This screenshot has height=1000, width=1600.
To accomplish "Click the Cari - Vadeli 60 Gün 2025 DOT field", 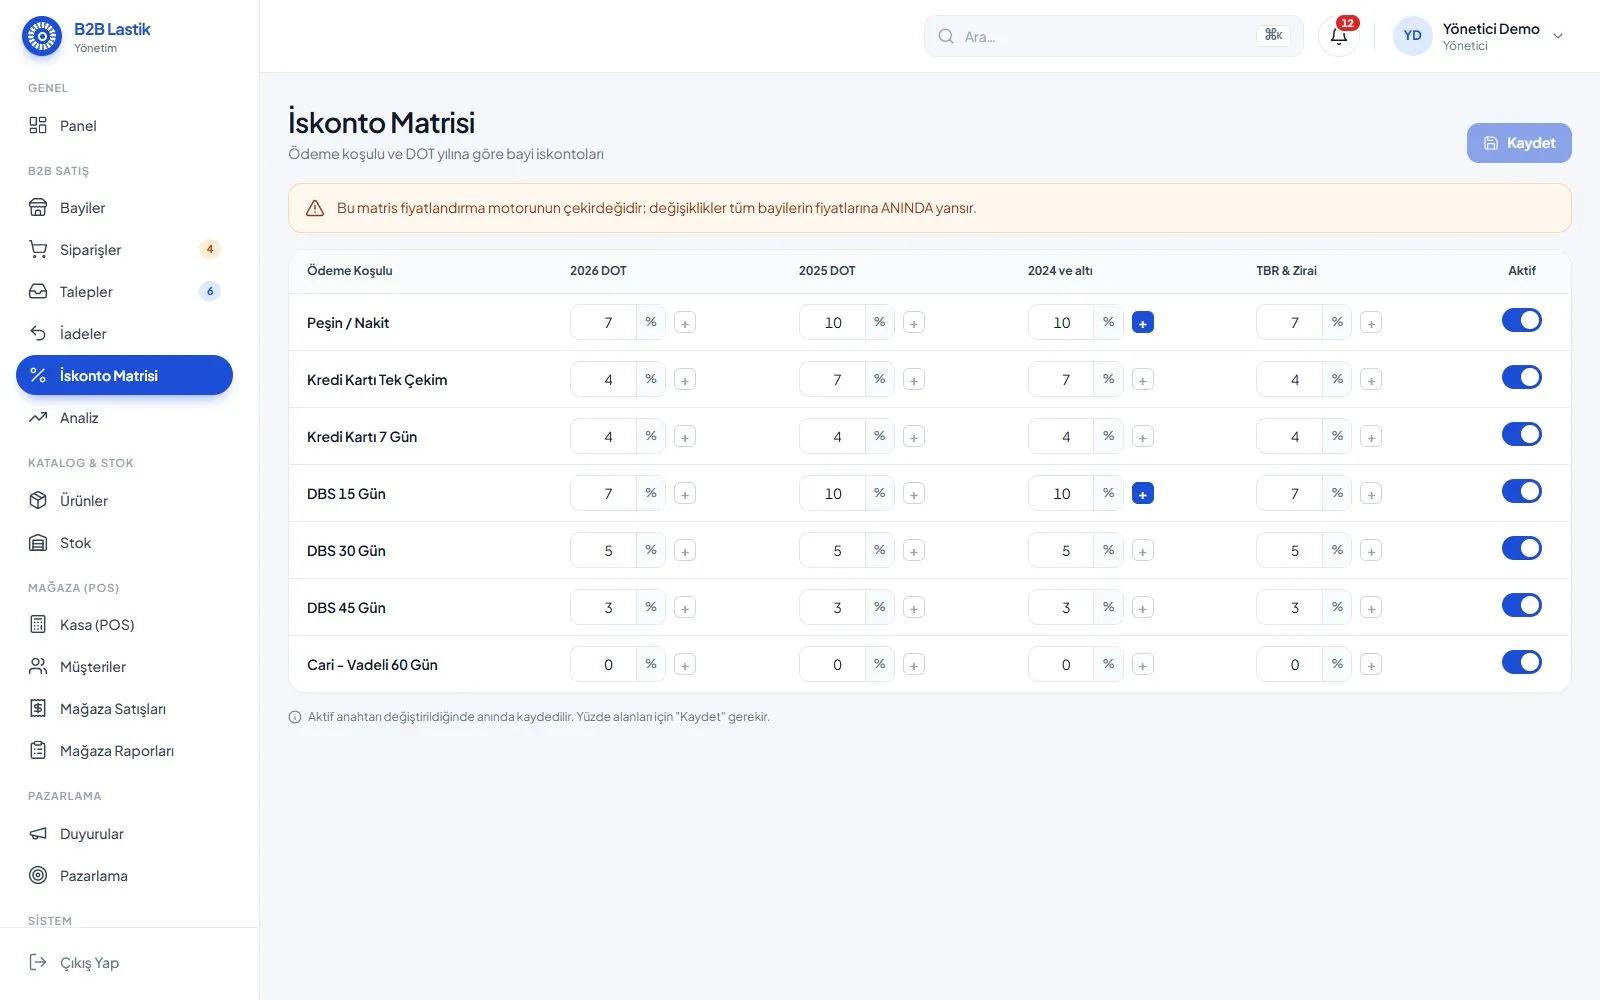I will tap(833, 665).
